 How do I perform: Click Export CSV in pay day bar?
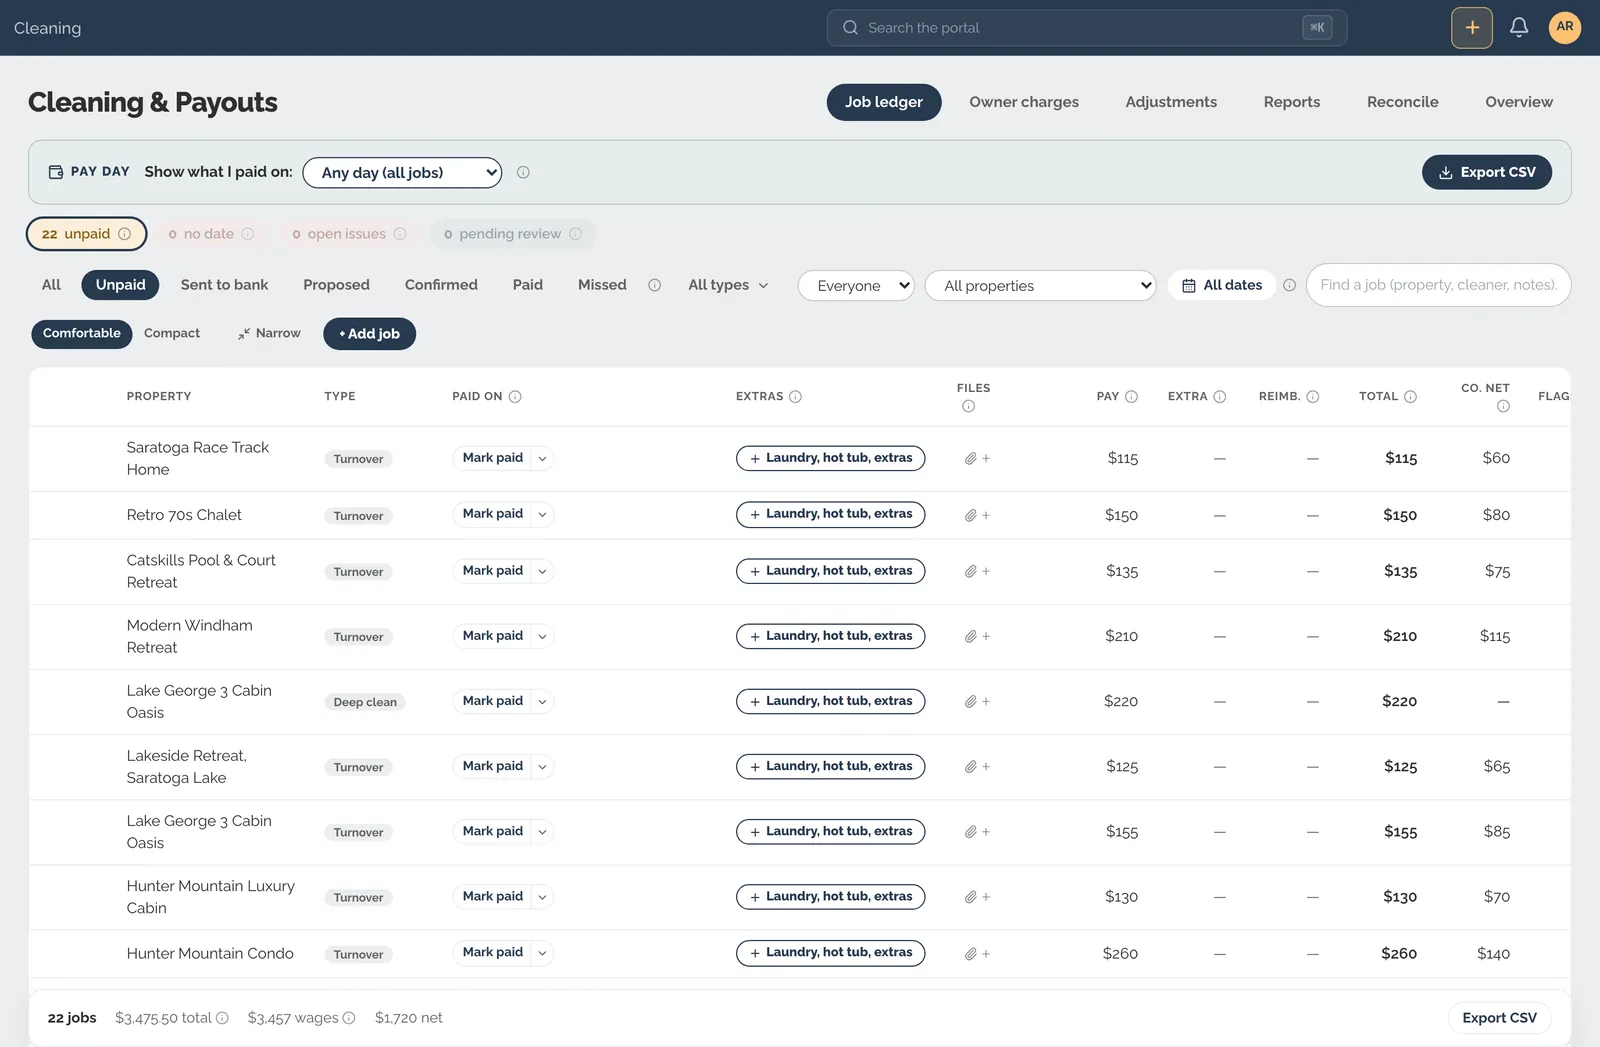[1487, 172]
